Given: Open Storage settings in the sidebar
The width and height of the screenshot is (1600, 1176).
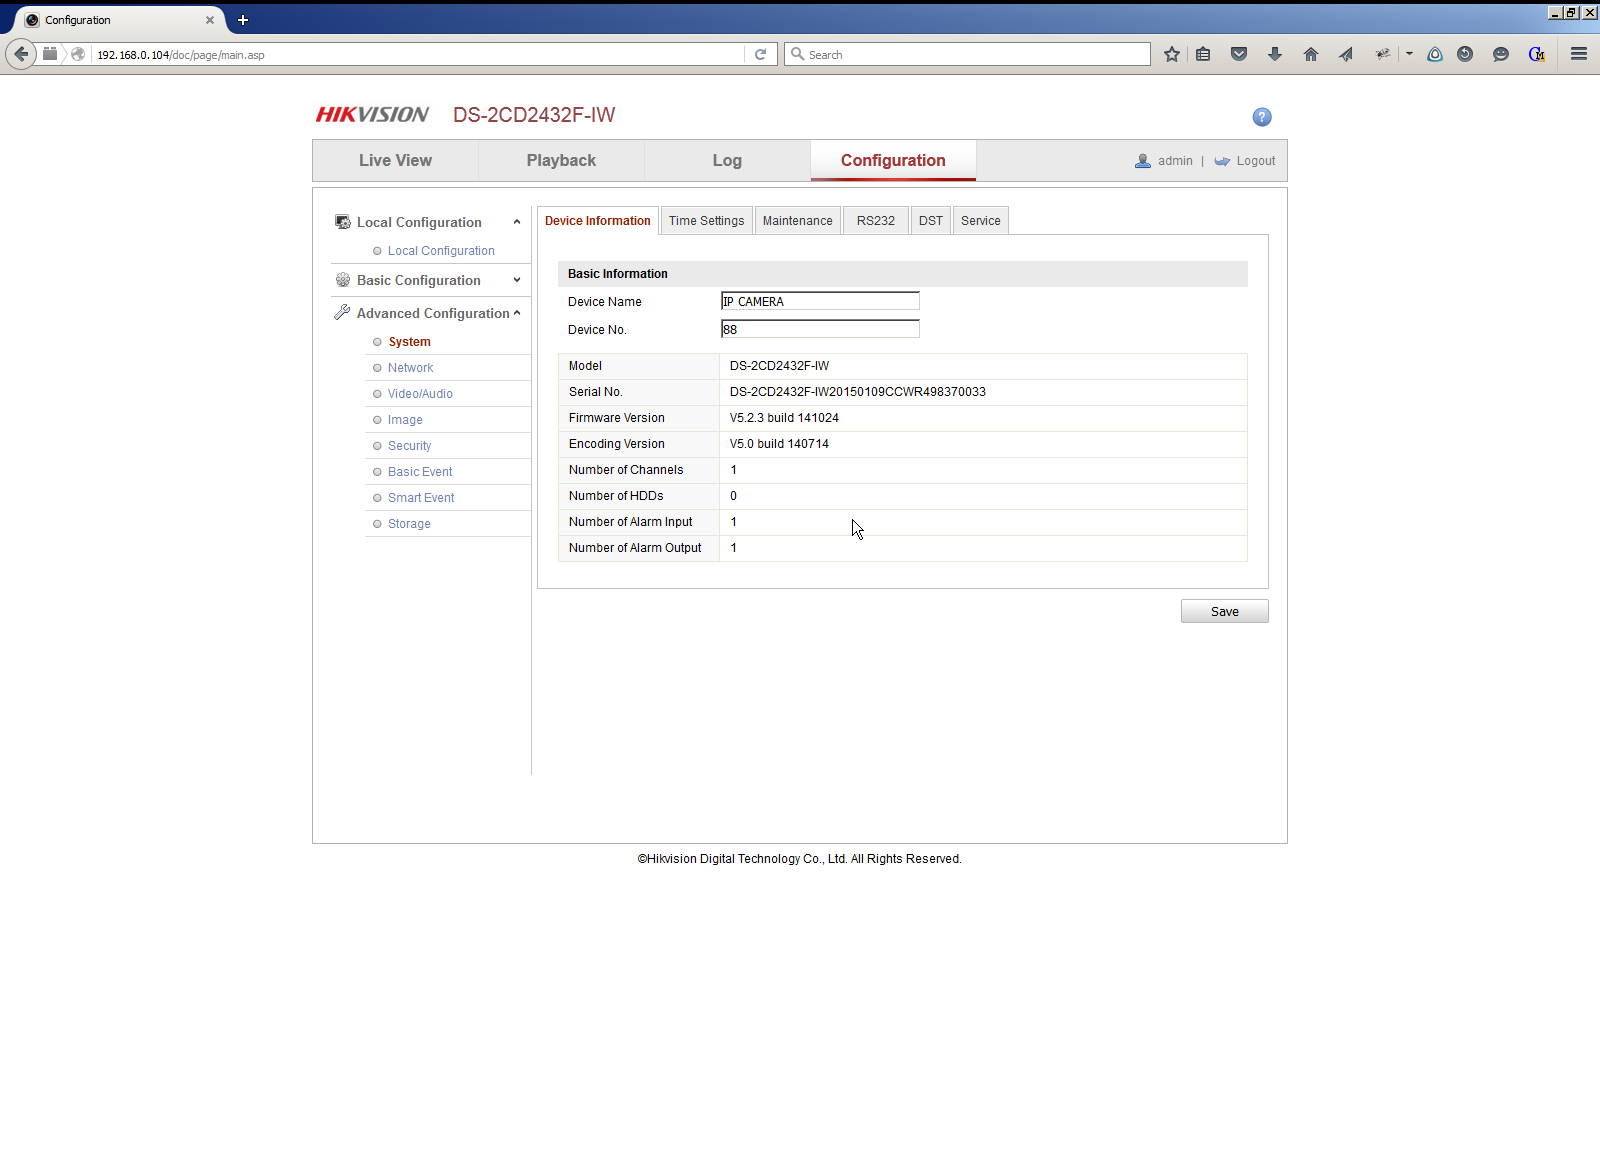Looking at the screenshot, I should point(409,524).
